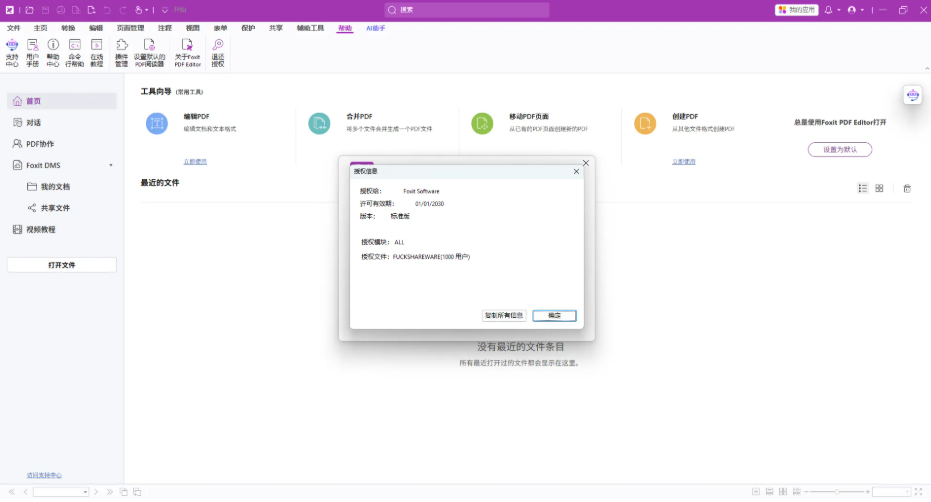Open the page number dropdown in status bar
Screen dimensions: 931x502
point(86,492)
